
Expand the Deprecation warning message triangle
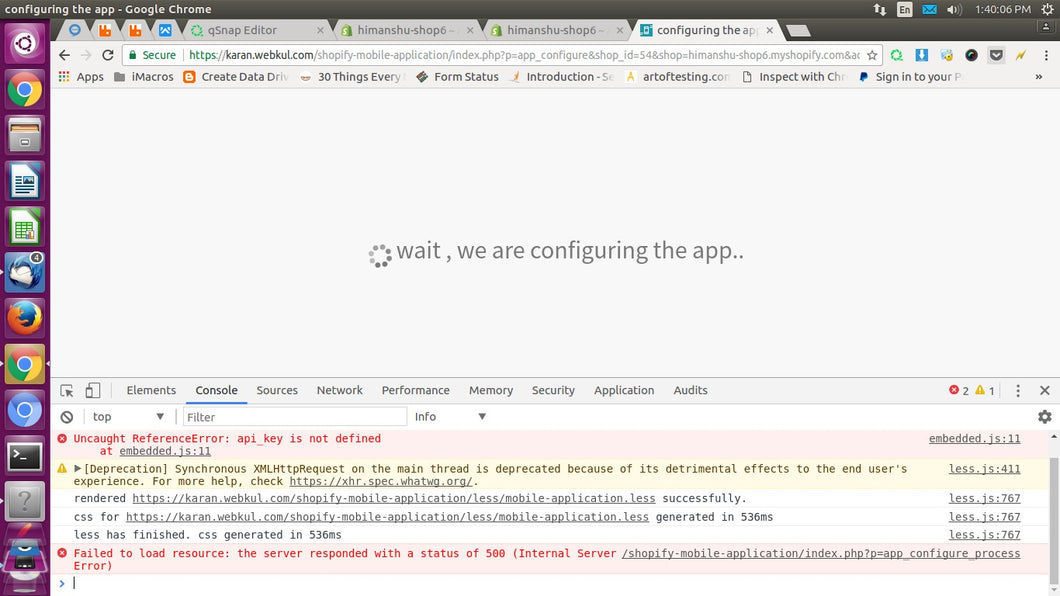point(78,468)
